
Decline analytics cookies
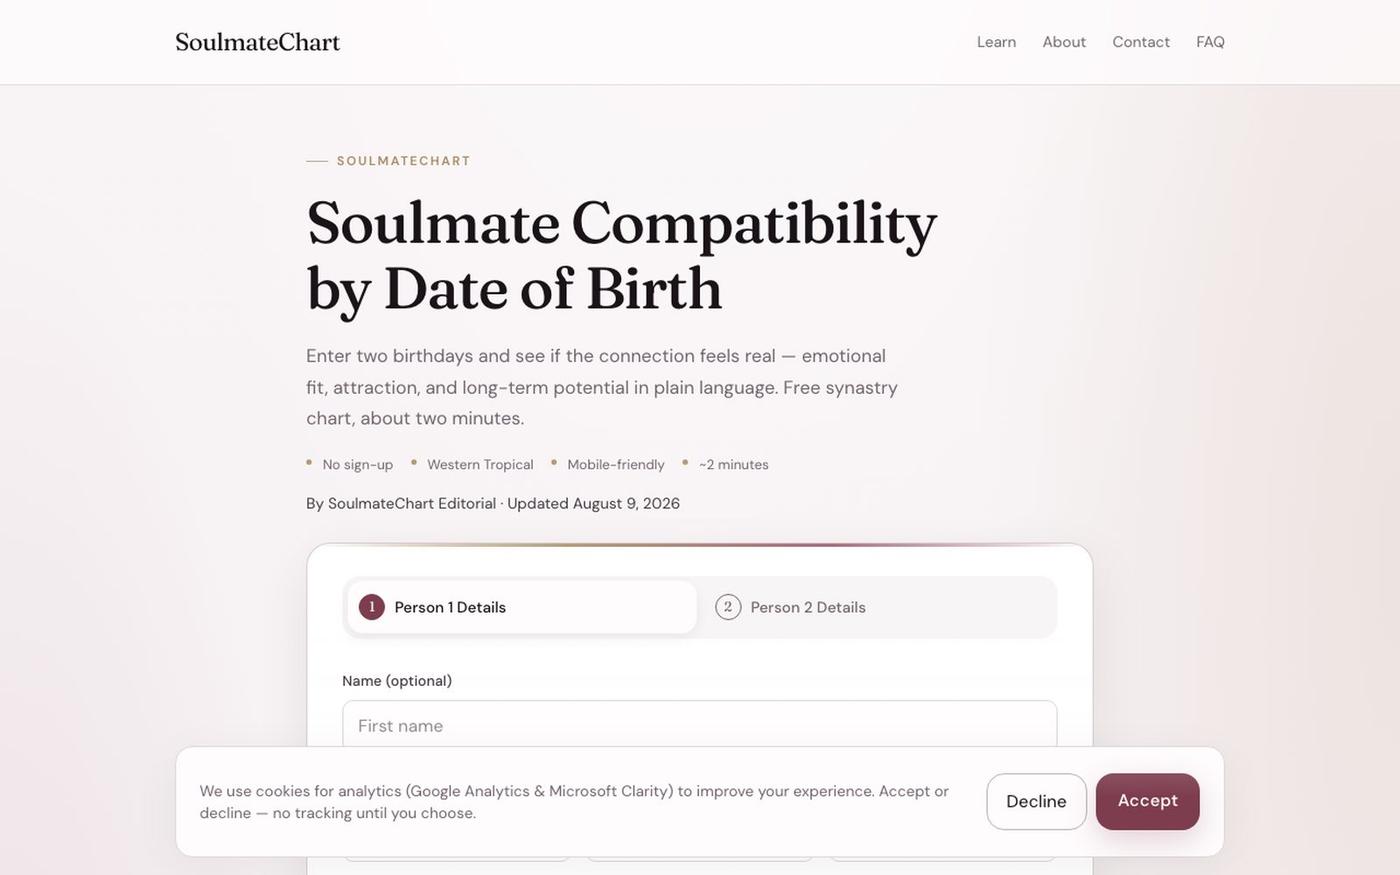tap(1036, 801)
